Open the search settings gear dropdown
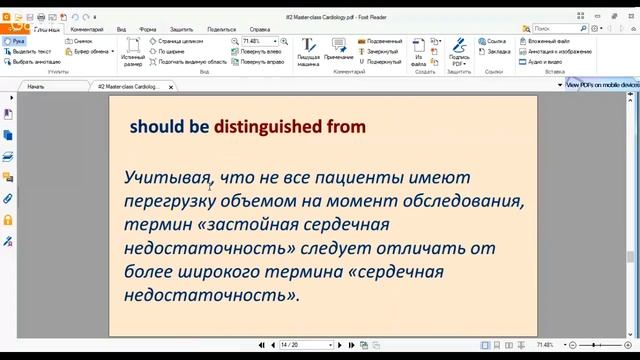Screen dimensions: 640x360 (597, 29)
